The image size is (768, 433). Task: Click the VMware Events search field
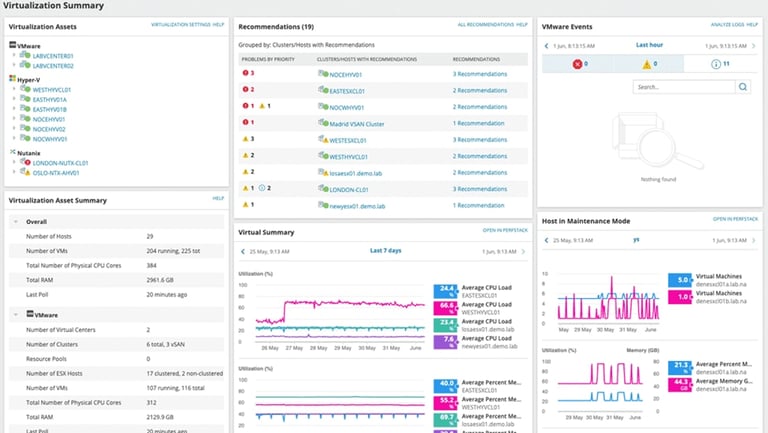coord(684,87)
